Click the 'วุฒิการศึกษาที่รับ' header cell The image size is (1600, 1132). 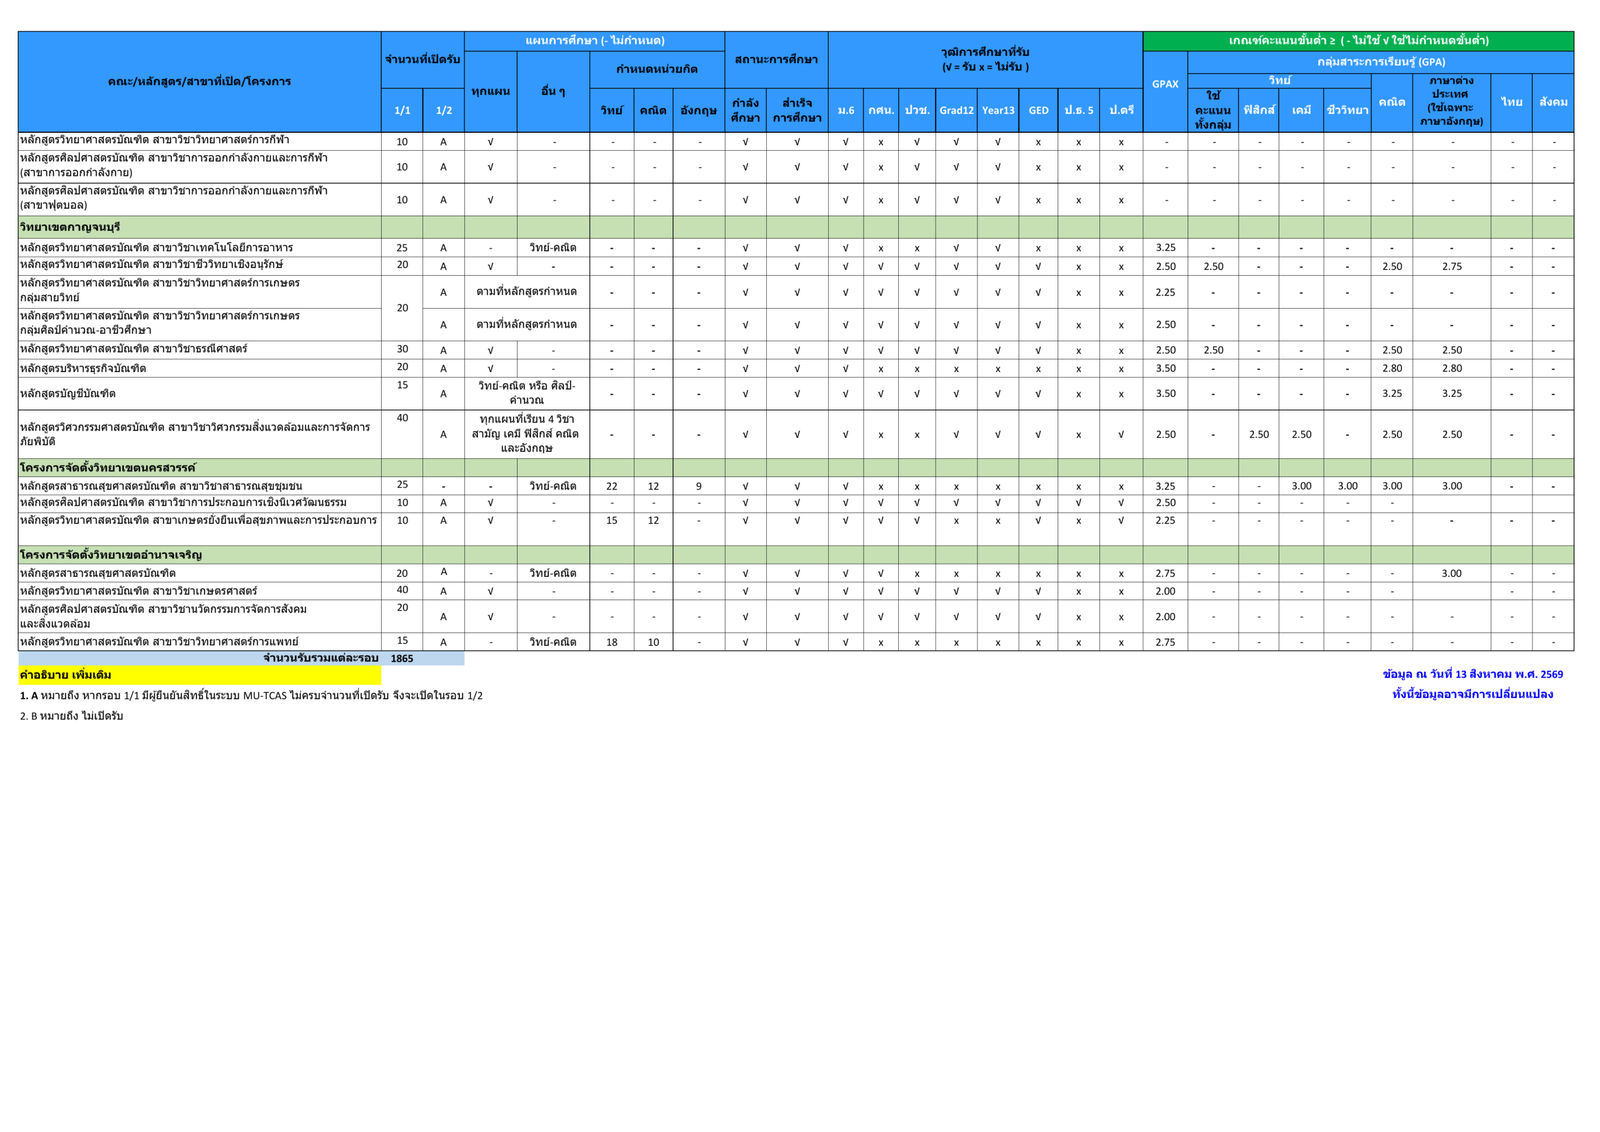click(x=985, y=59)
